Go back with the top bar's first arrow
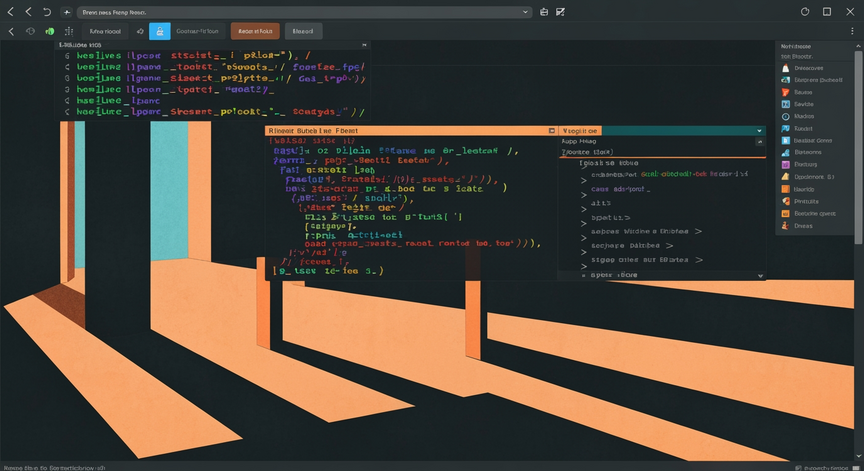864x471 pixels. click(10, 12)
